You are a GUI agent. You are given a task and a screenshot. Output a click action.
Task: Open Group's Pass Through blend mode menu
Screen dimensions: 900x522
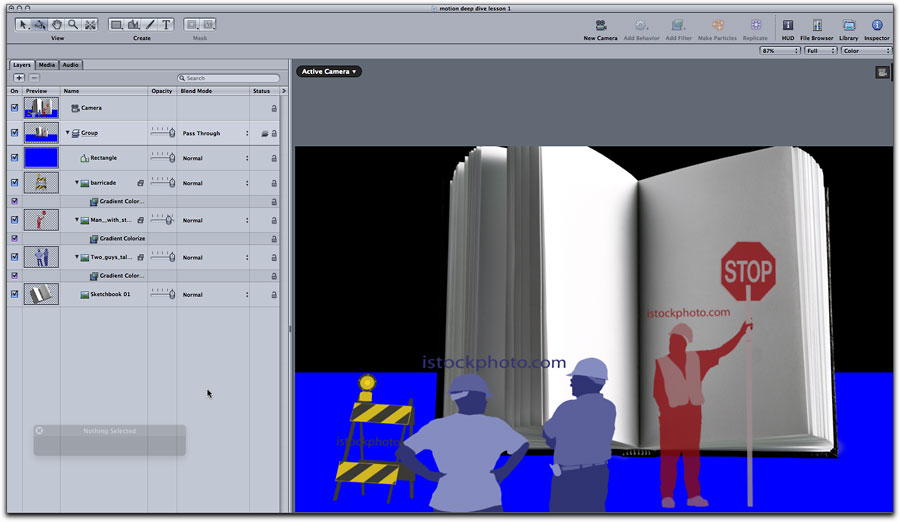pos(215,133)
